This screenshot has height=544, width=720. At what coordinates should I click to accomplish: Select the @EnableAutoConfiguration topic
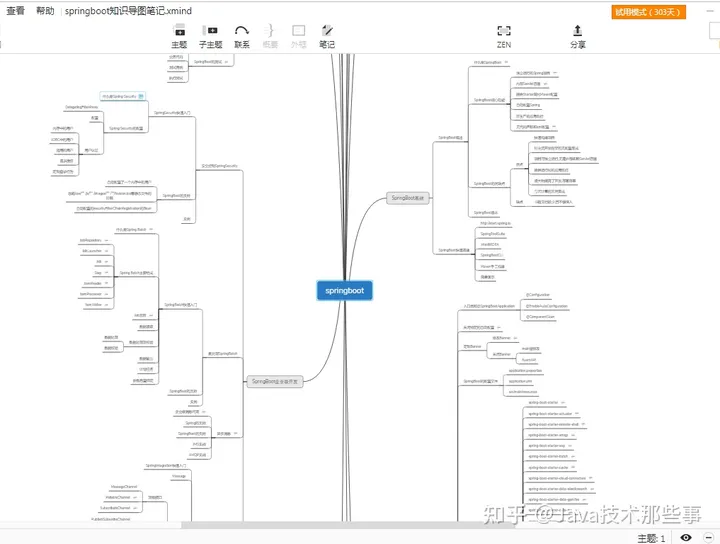(x=546, y=306)
